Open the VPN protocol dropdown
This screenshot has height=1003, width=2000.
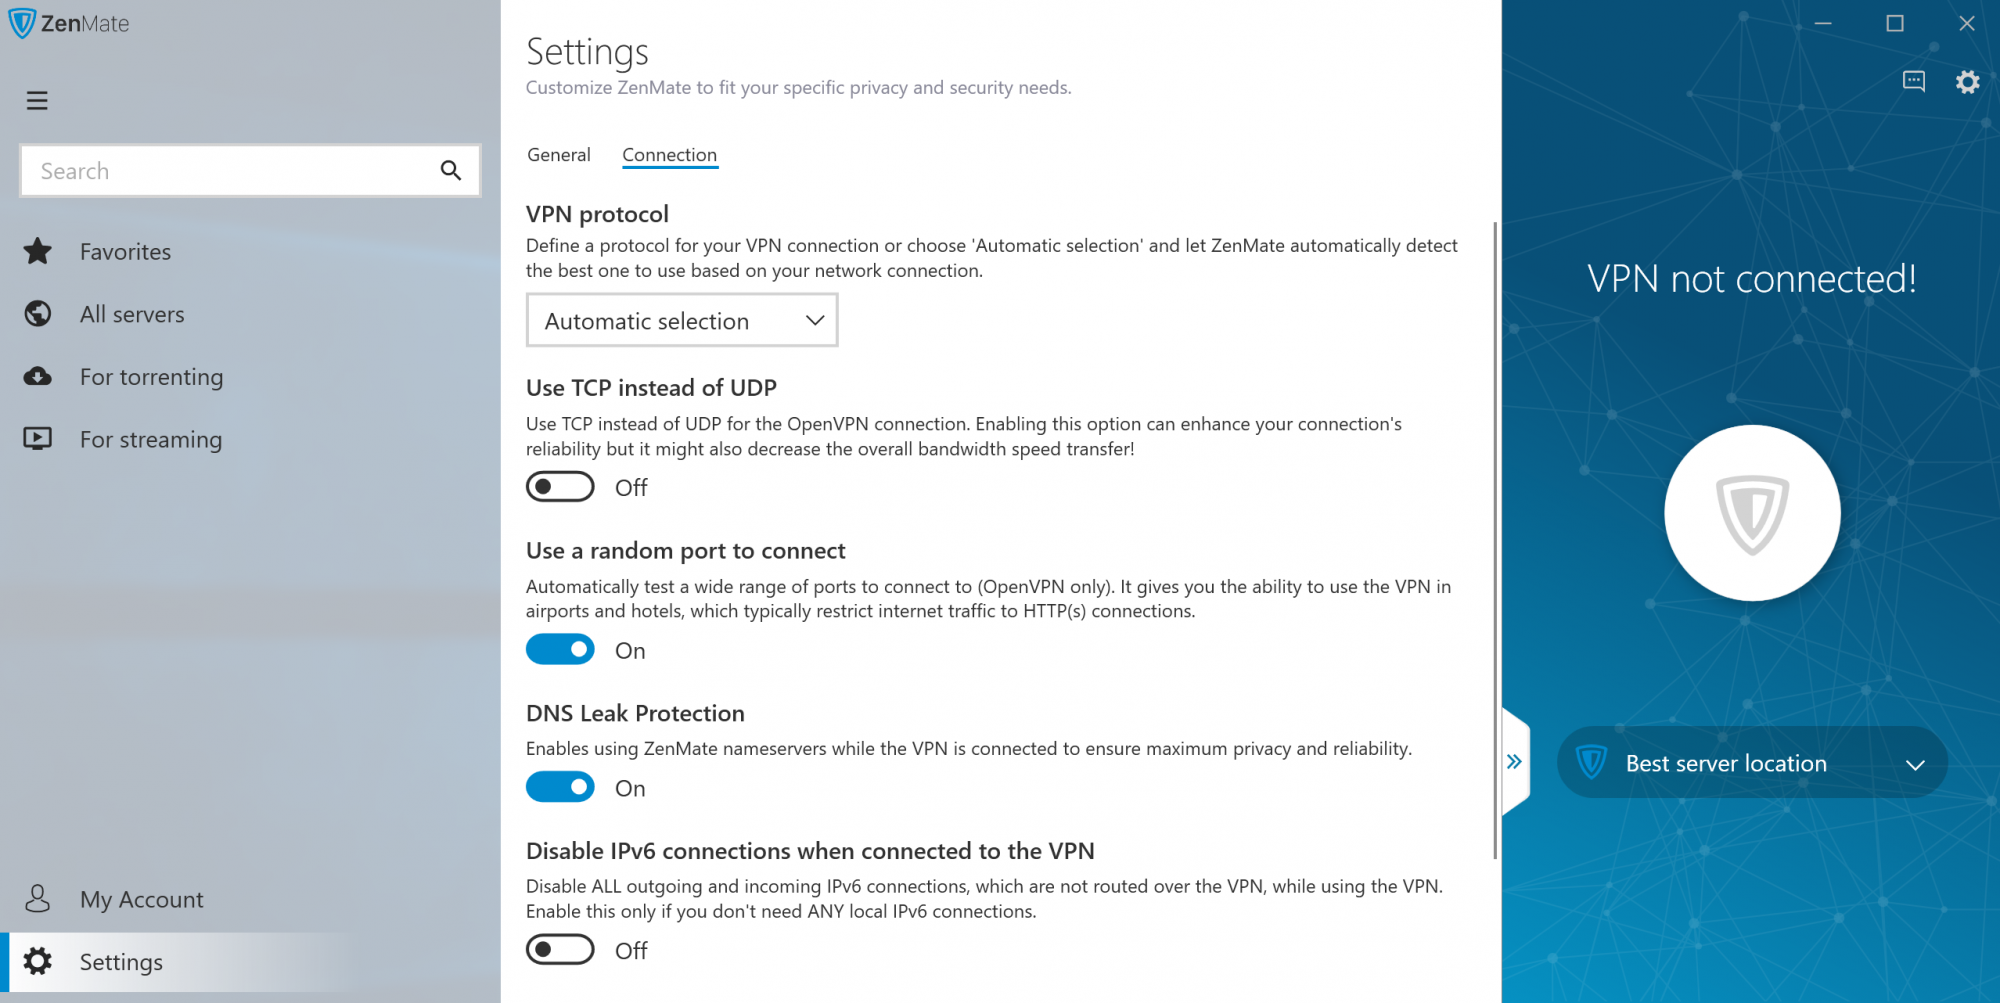(x=682, y=321)
